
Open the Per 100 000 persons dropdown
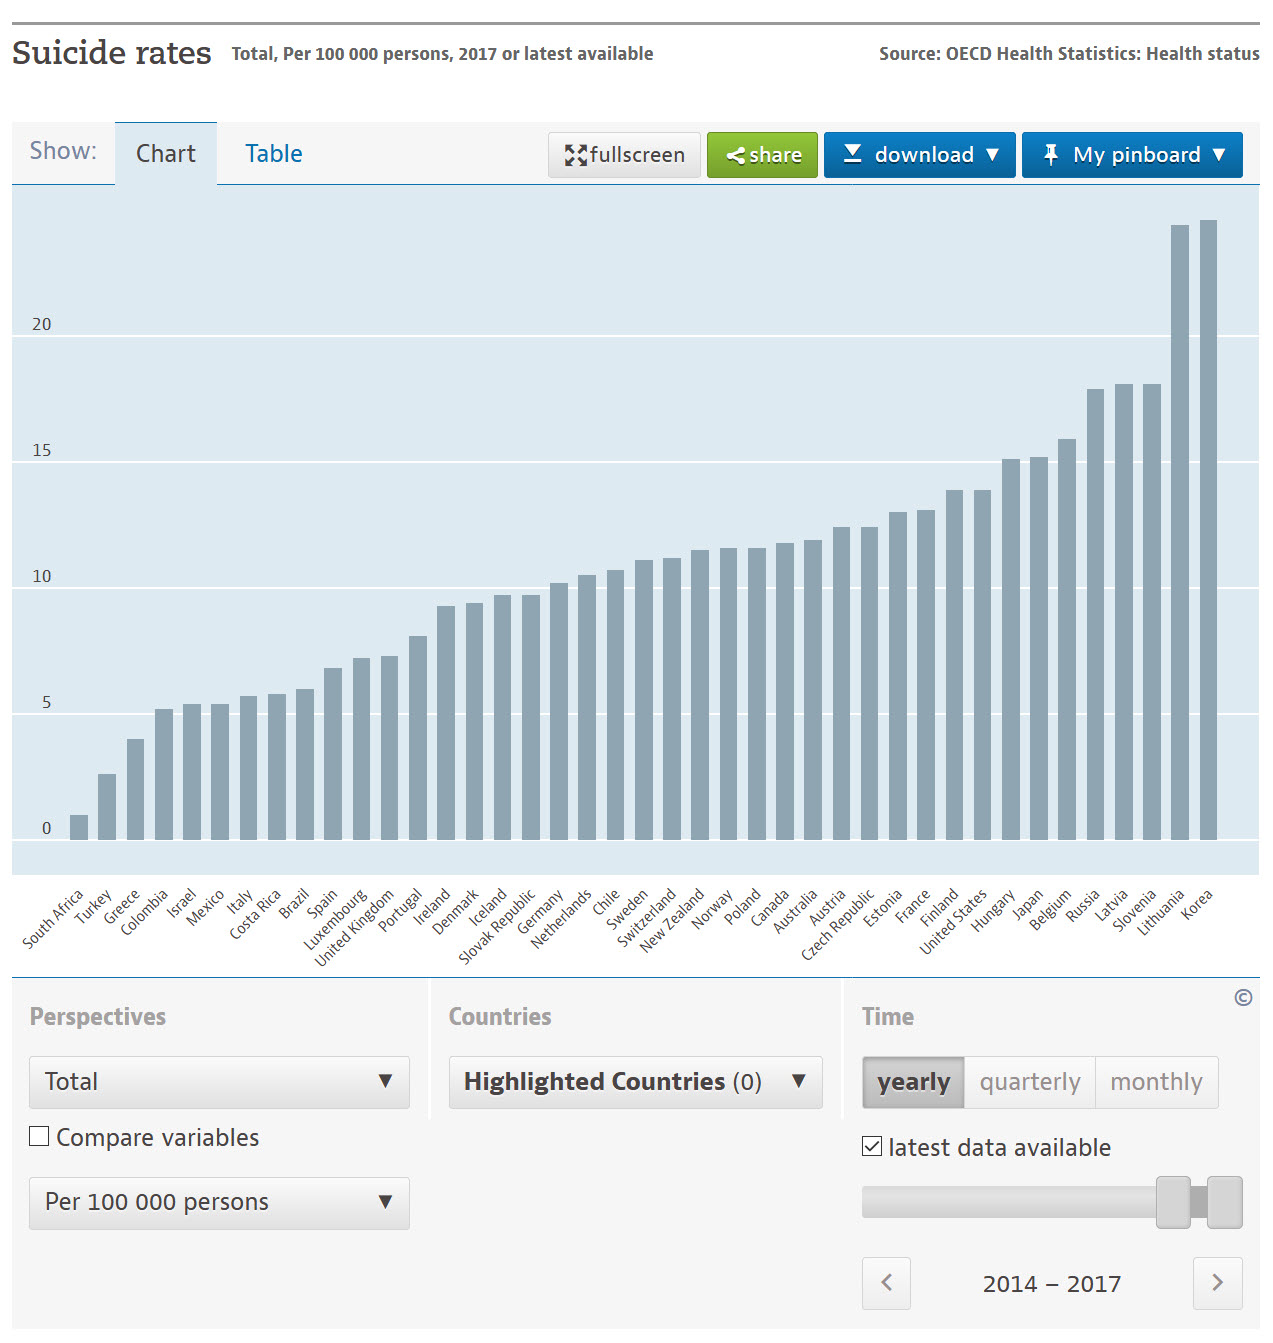pyautogui.click(x=219, y=1202)
